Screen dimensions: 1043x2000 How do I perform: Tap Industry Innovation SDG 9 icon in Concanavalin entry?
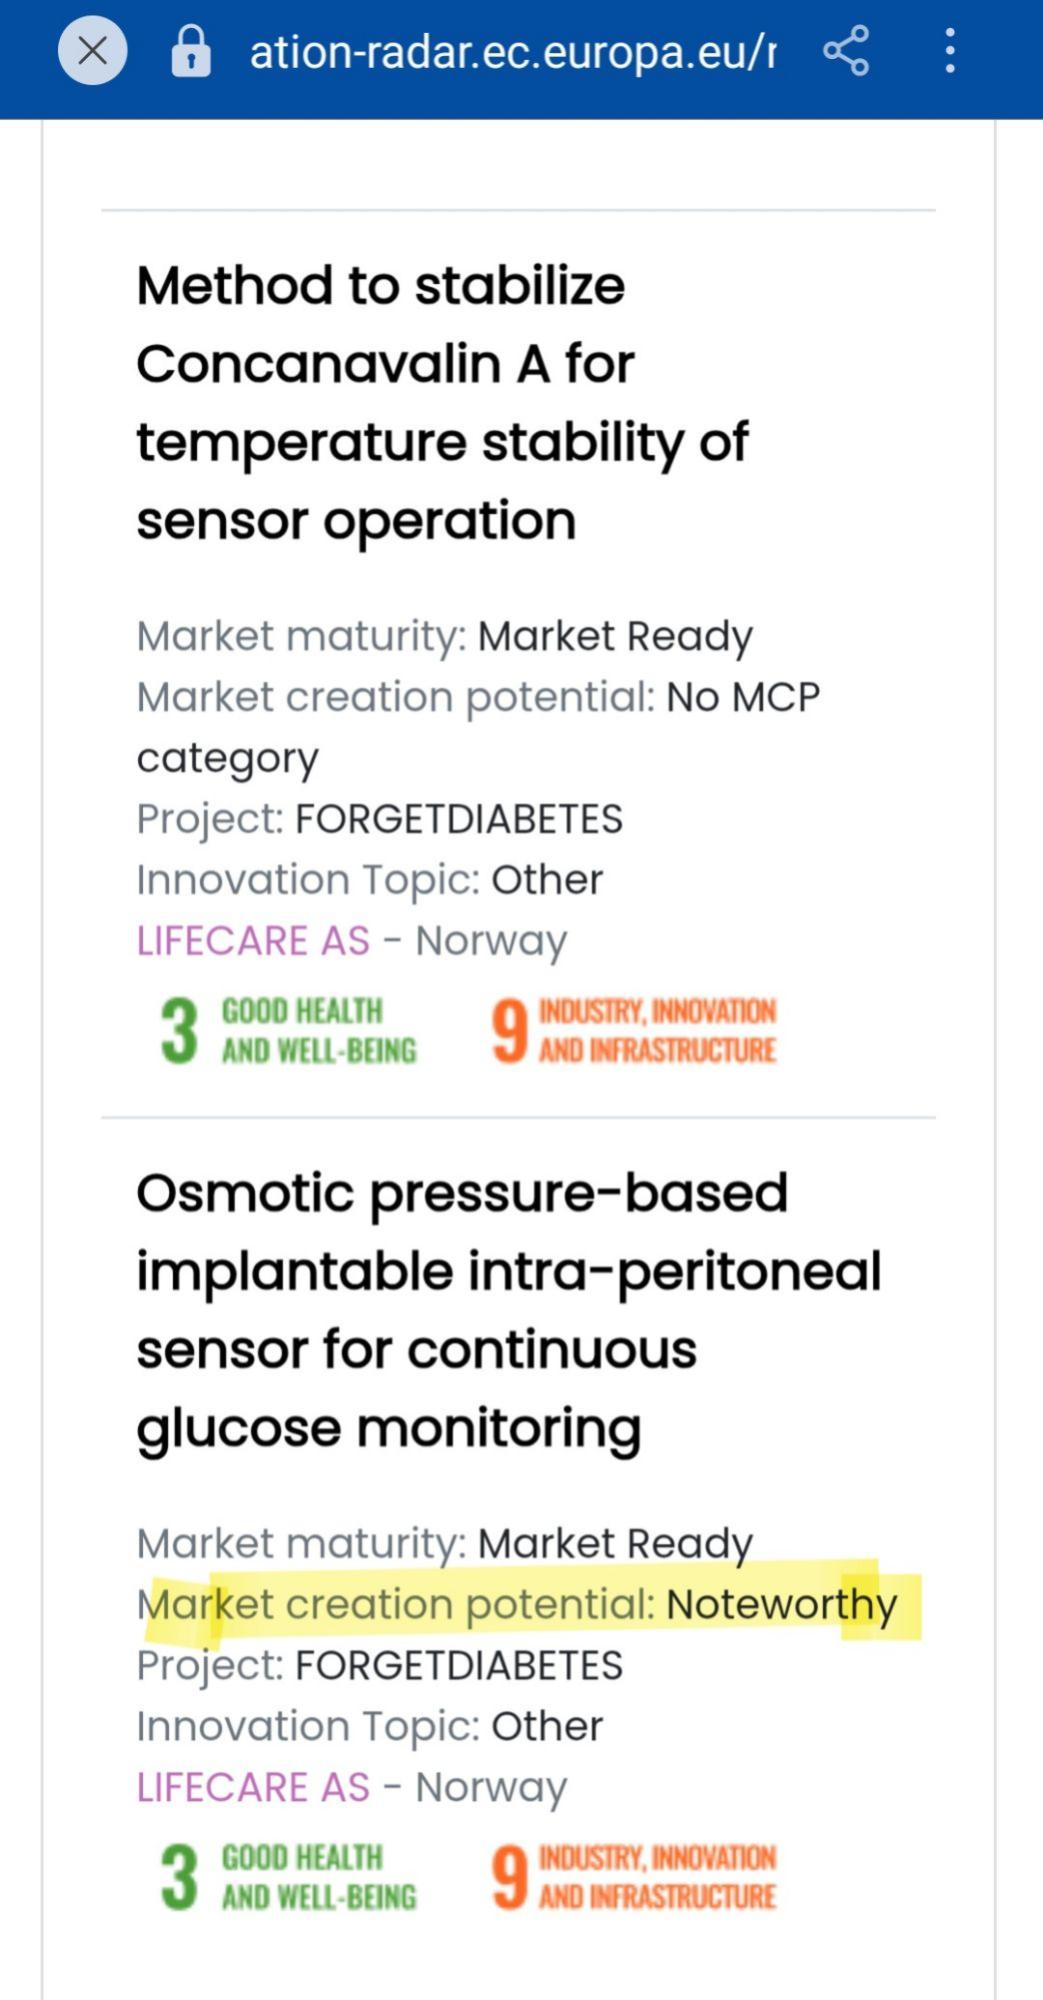pyautogui.click(x=634, y=1030)
